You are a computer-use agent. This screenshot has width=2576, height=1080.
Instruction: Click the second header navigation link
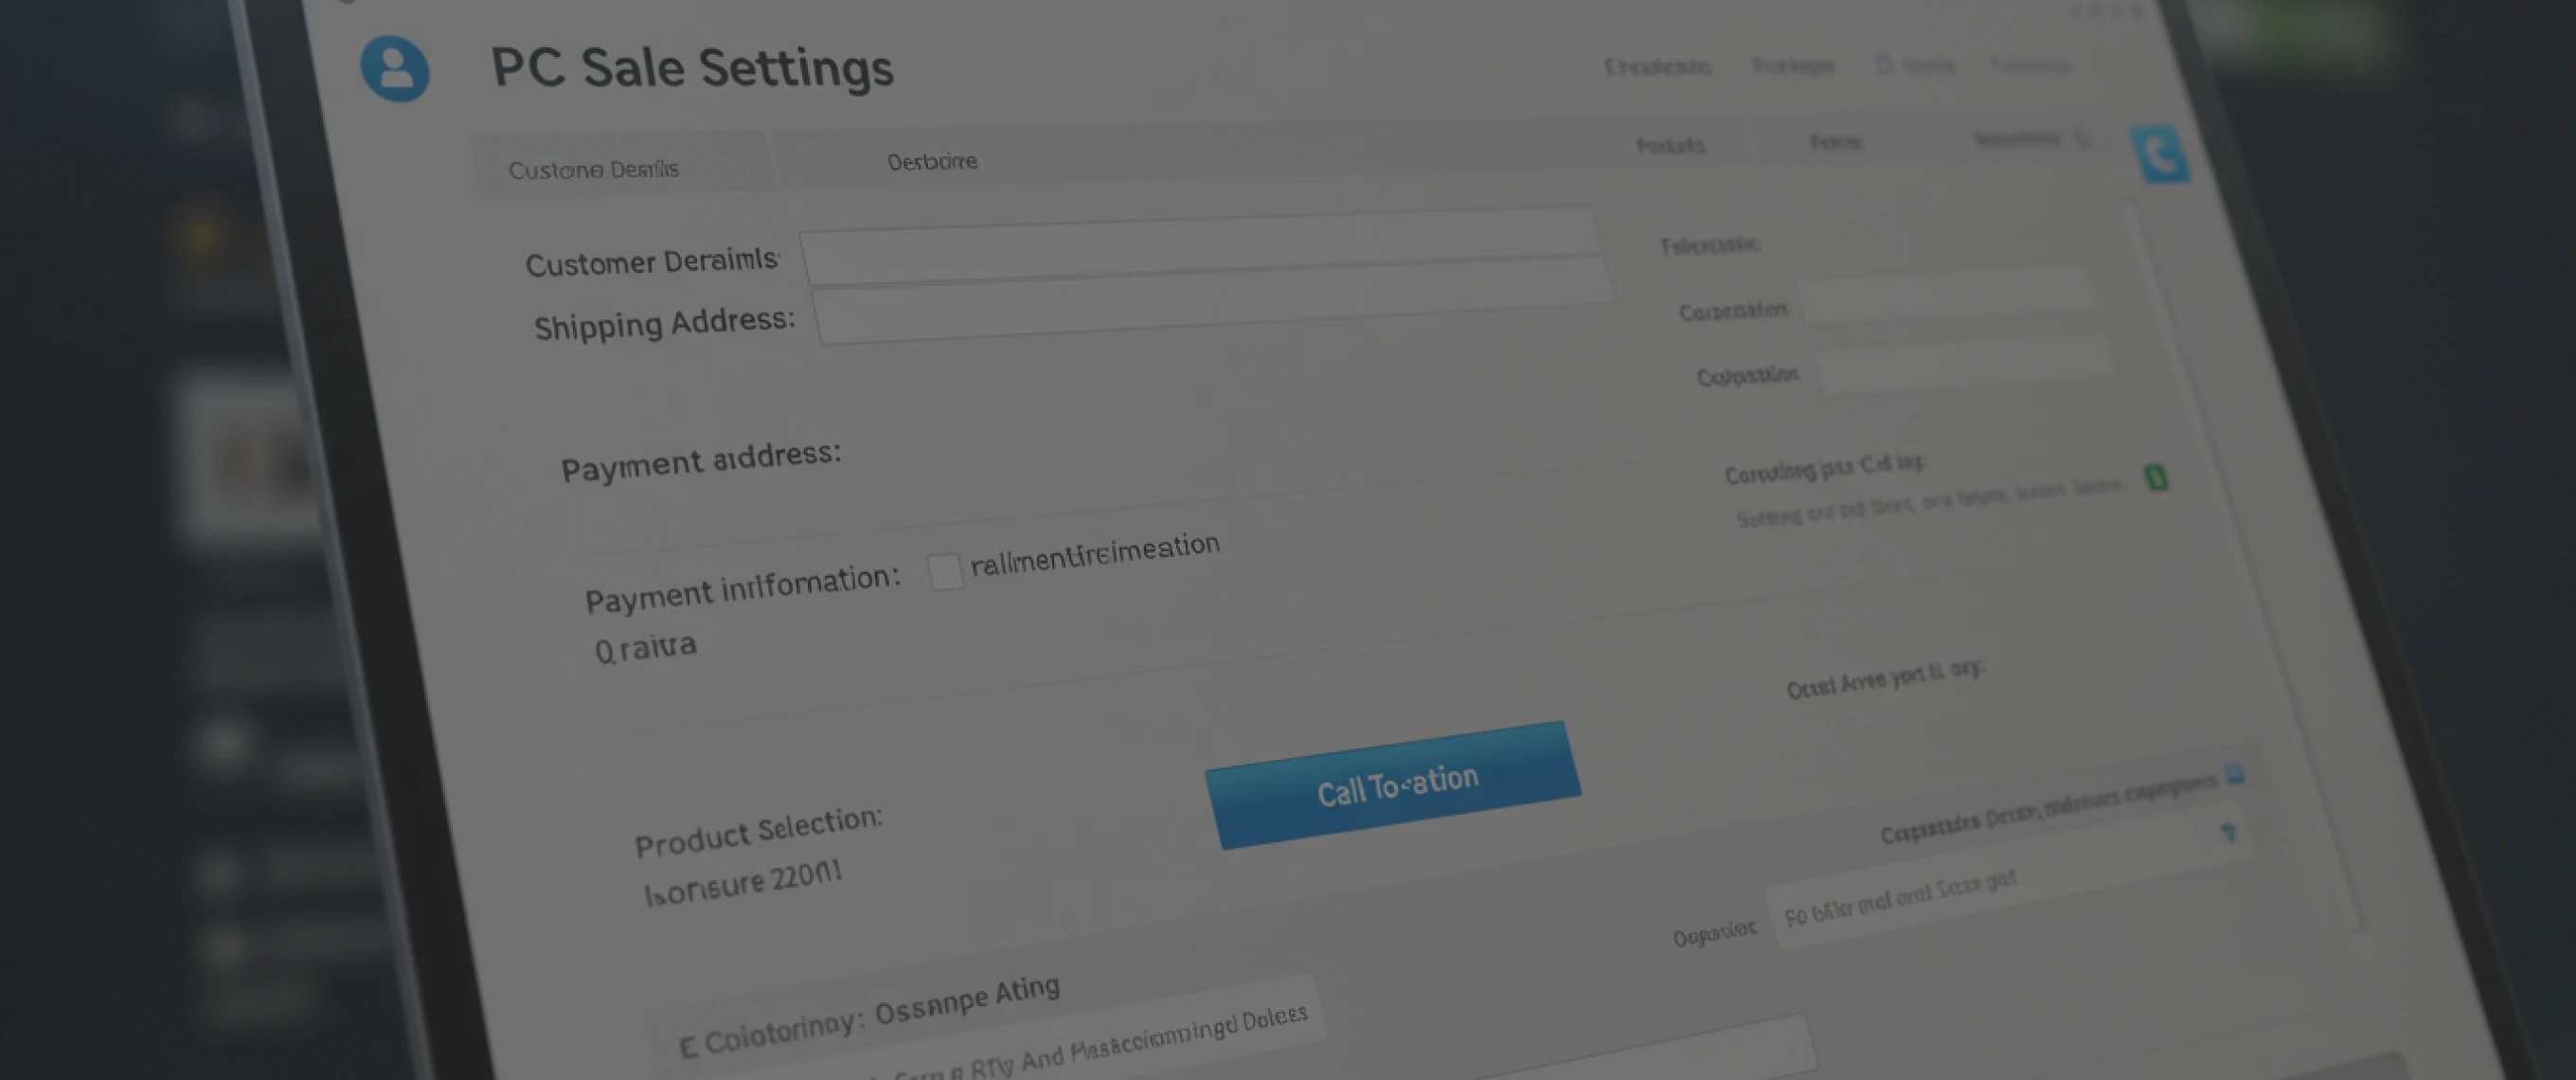[1793, 66]
